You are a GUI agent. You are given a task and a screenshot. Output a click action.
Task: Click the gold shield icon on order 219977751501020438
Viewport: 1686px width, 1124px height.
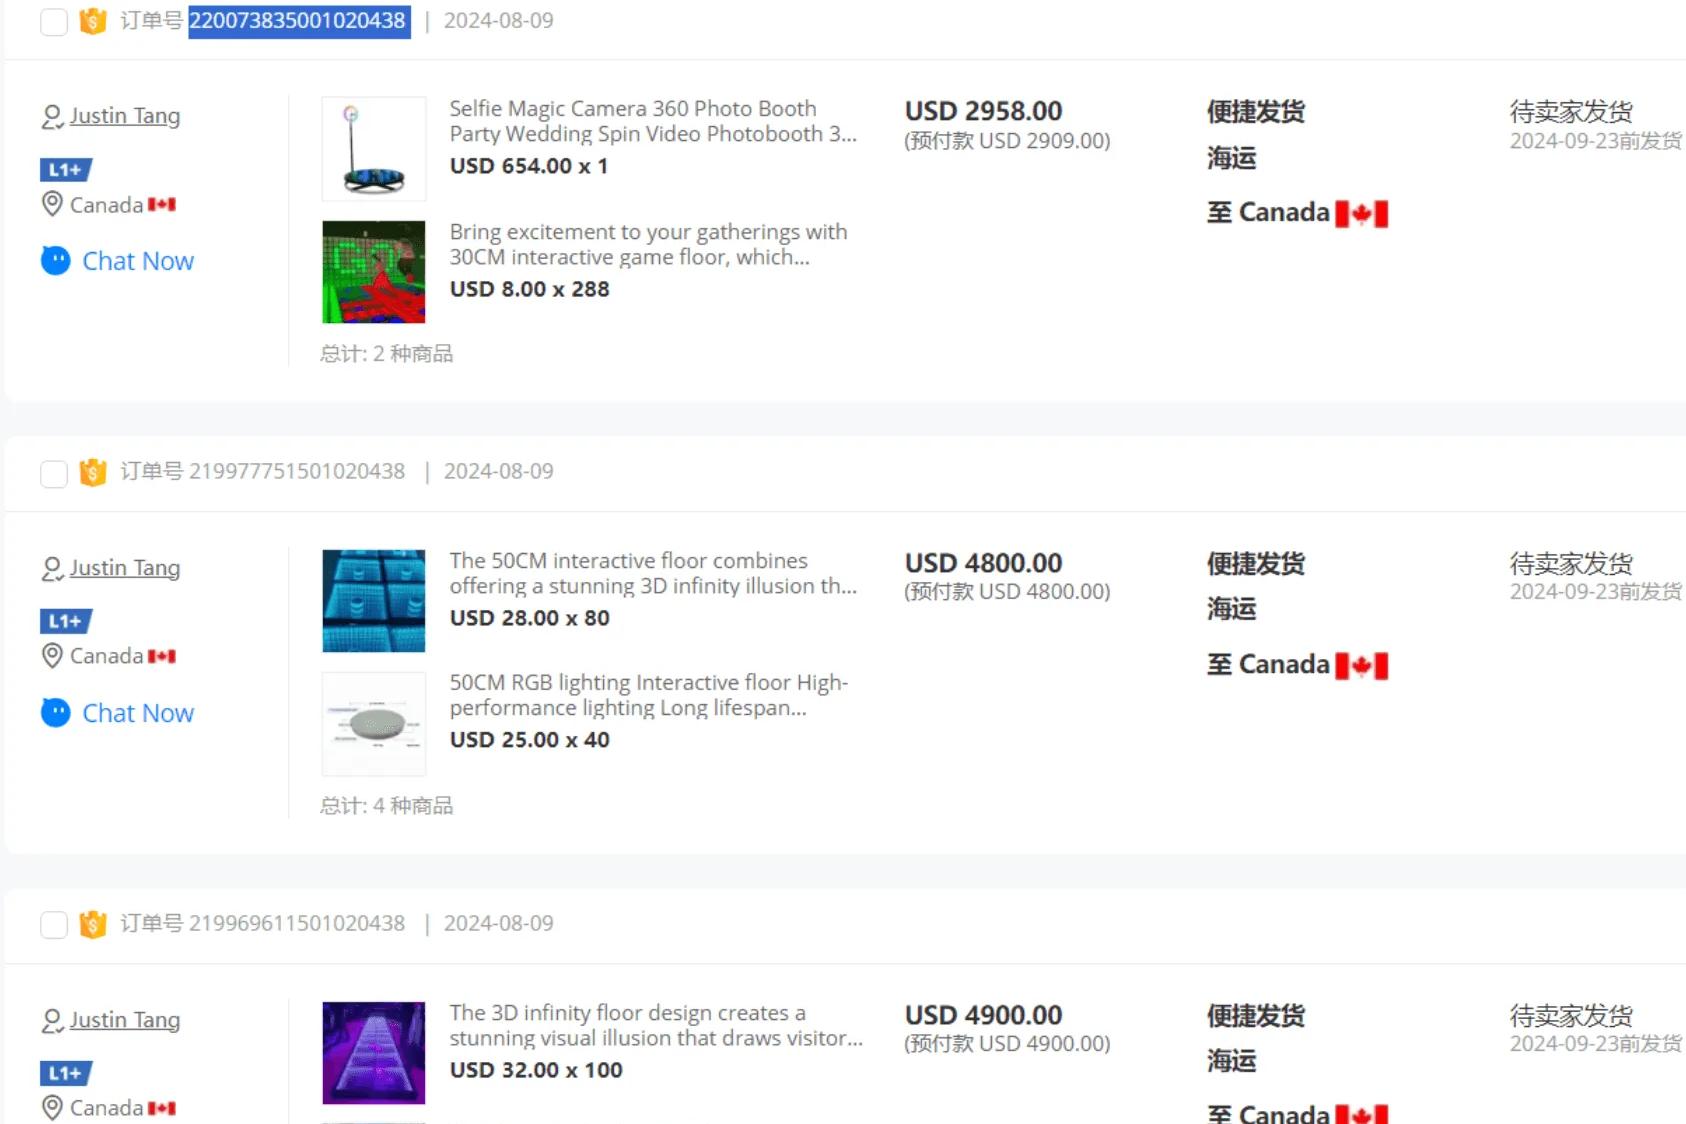[x=93, y=472]
